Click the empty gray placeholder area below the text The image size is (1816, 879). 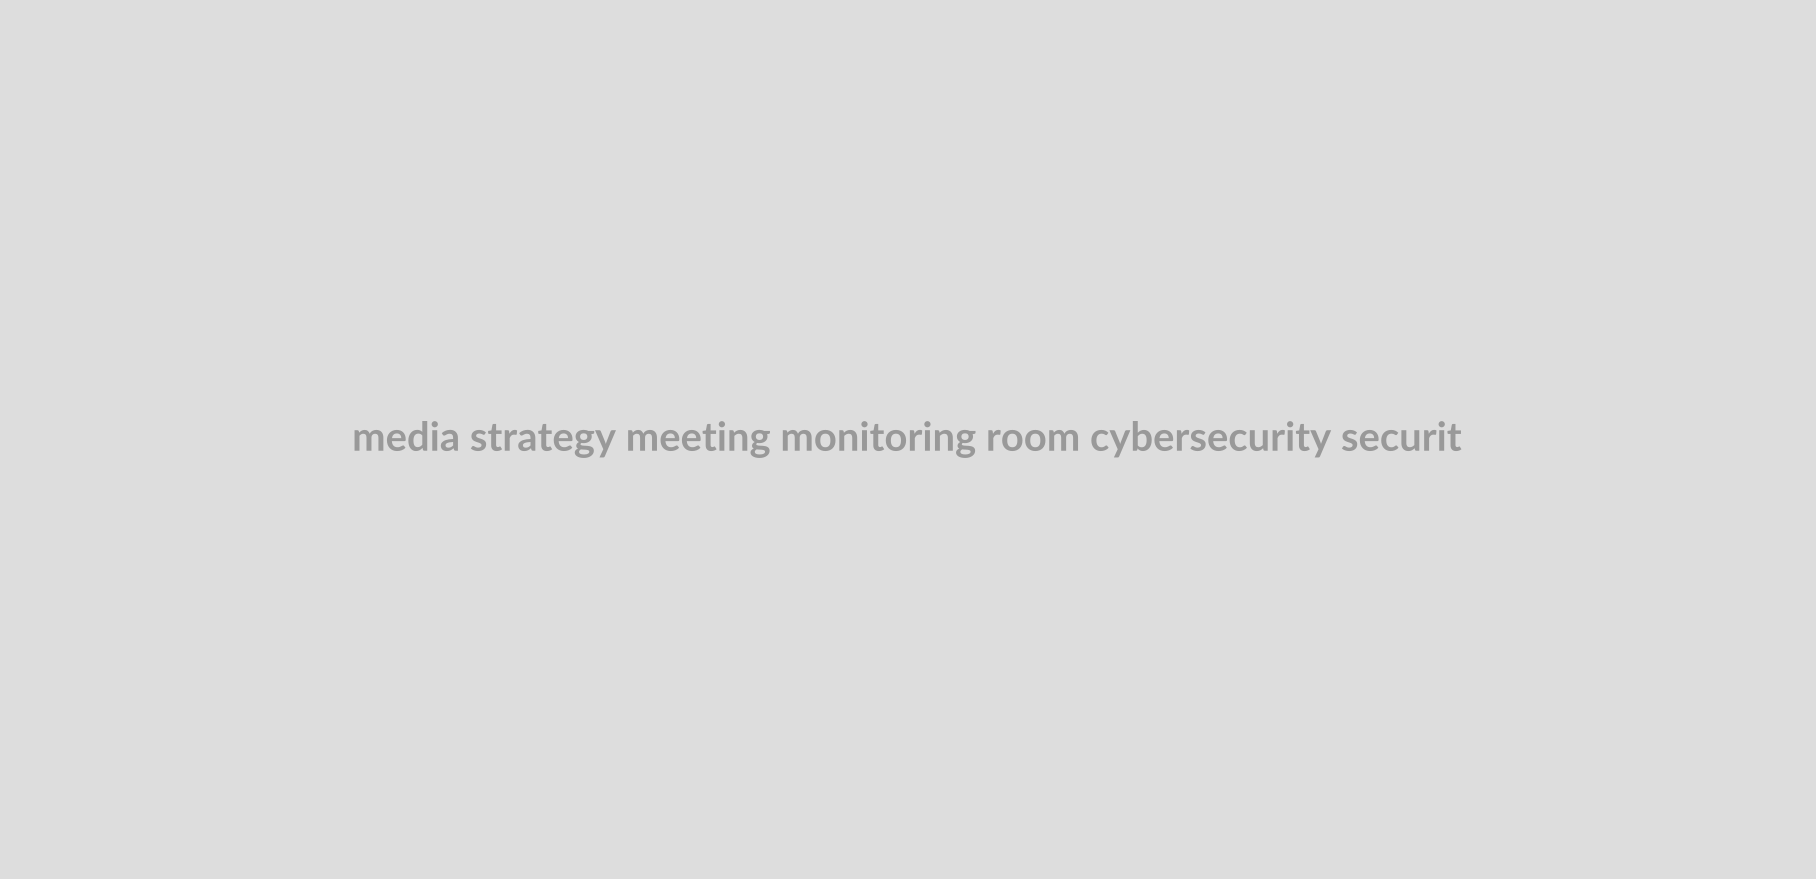[x=908, y=670]
